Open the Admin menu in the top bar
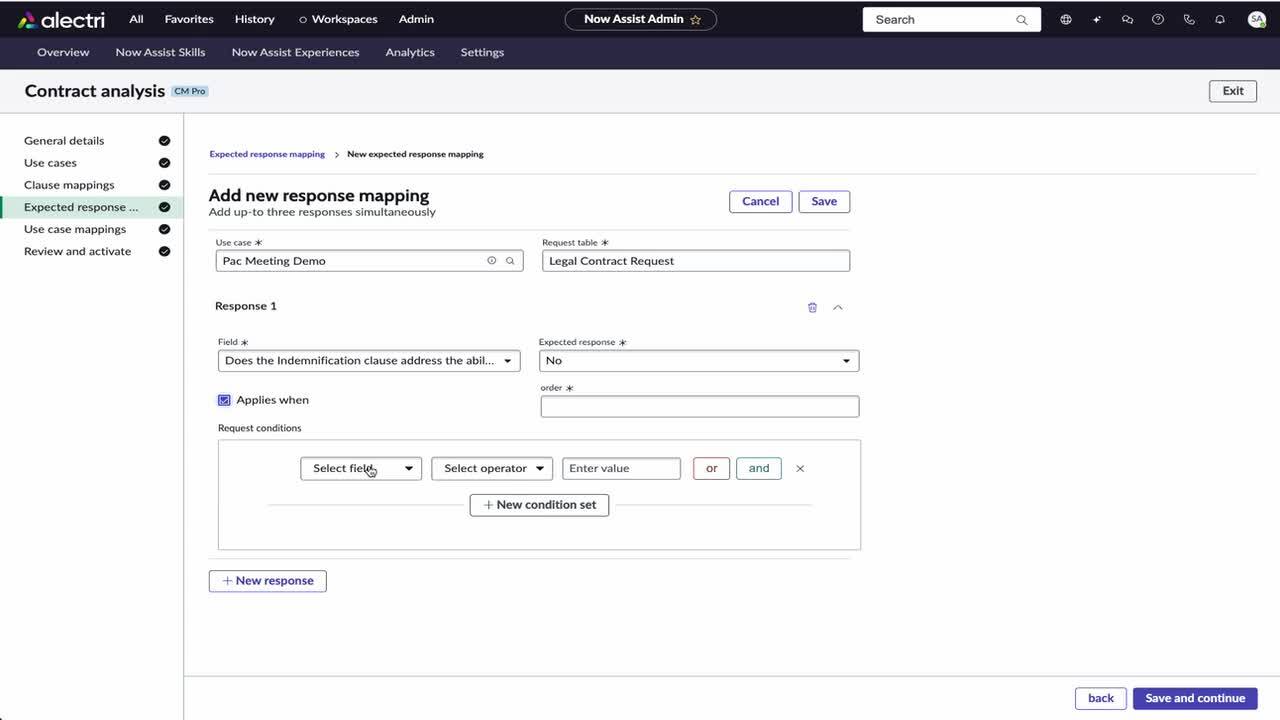1280x720 pixels. coord(416,18)
